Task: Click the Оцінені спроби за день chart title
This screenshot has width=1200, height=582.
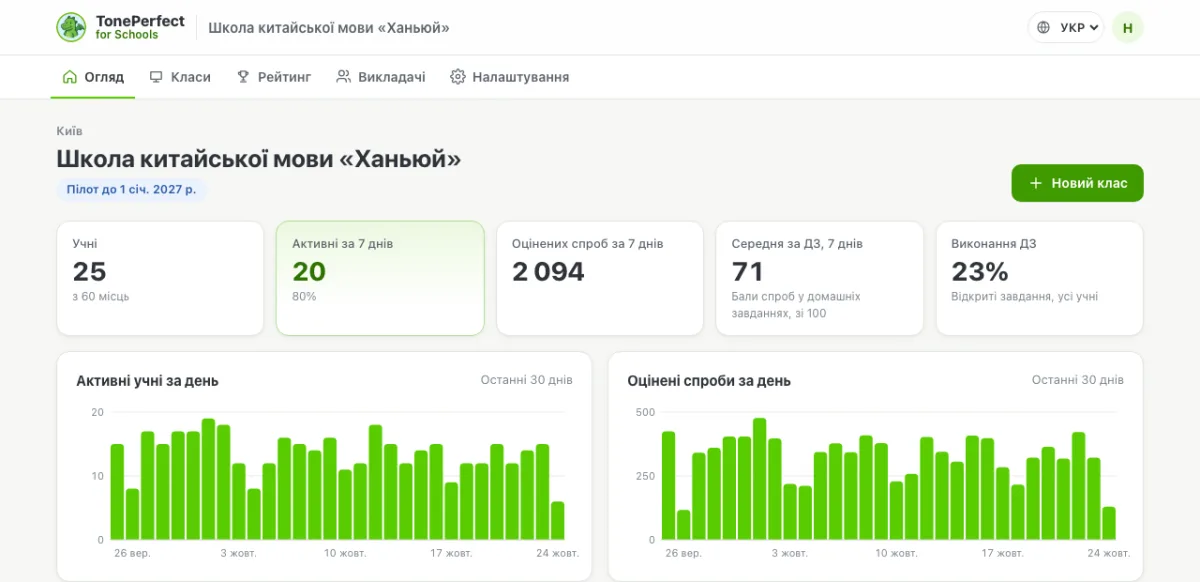Action: (x=709, y=381)
